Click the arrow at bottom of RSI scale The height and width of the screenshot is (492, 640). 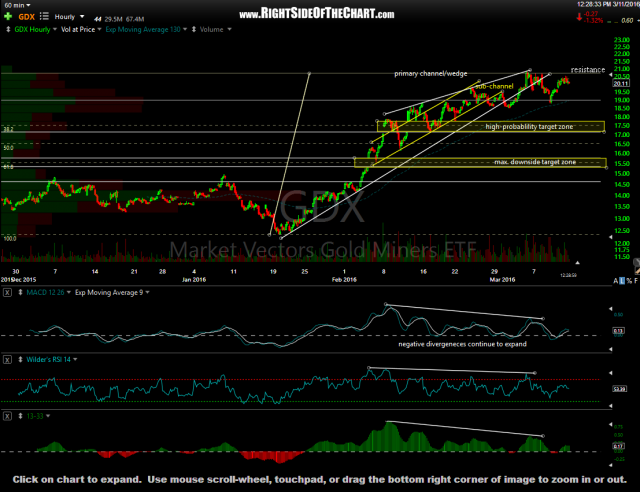[611, 405]
